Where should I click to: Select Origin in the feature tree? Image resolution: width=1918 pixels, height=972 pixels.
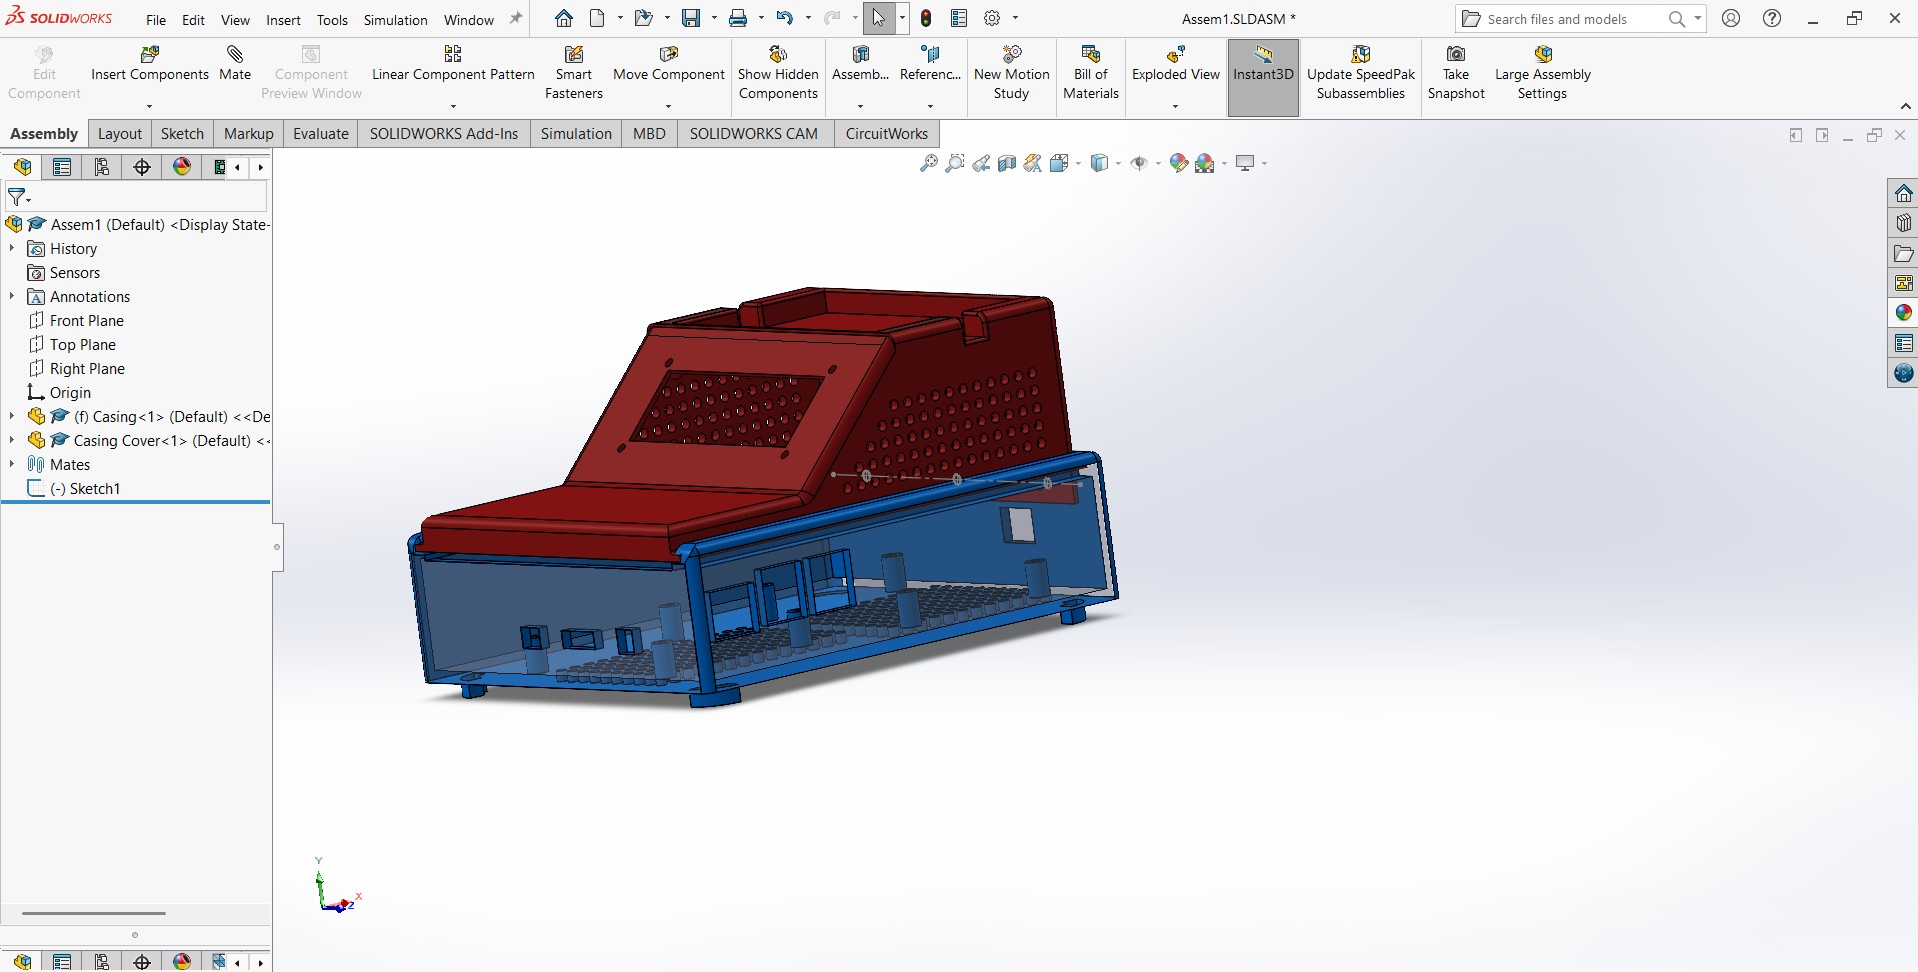pos(70,392)
